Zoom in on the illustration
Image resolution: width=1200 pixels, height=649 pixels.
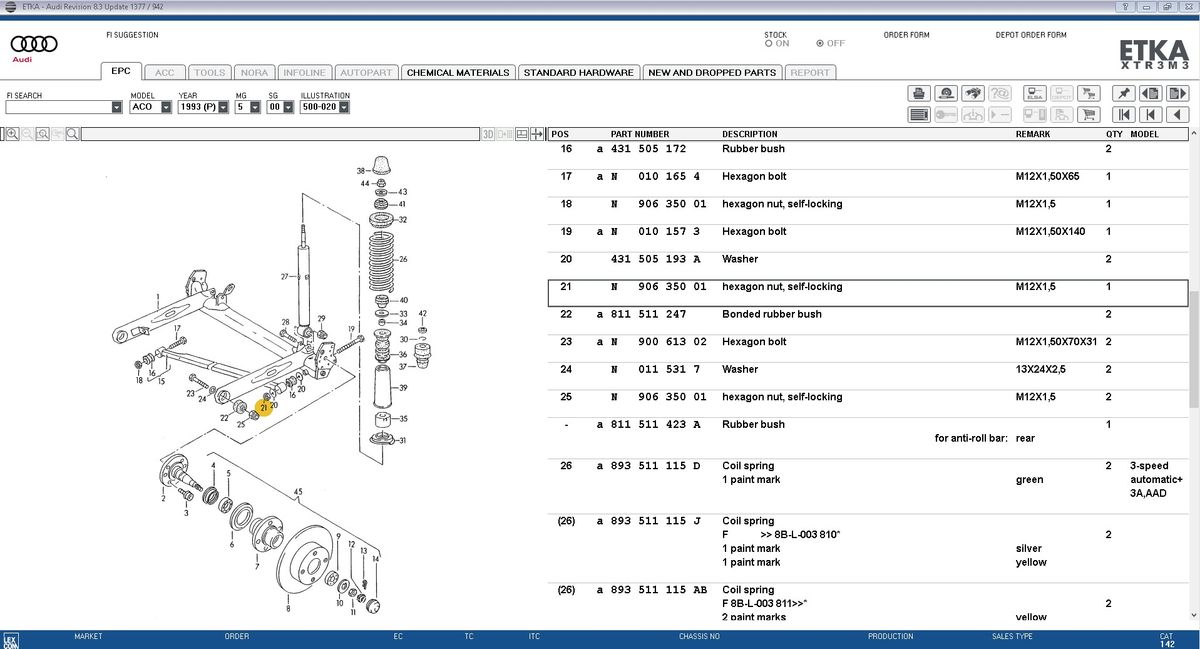(x=12, y=133)
